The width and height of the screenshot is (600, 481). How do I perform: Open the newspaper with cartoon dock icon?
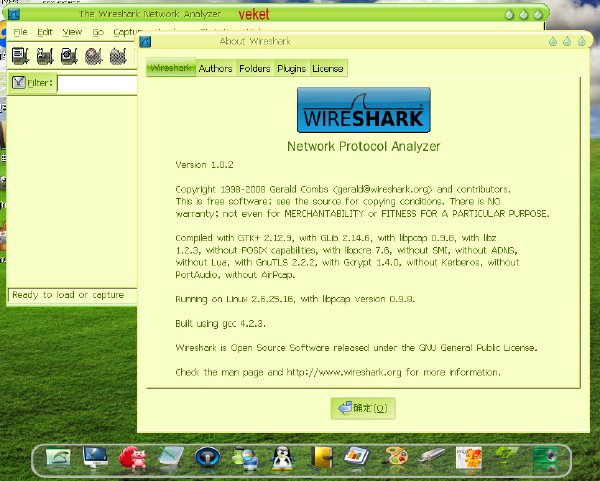[x=469, y=458]
